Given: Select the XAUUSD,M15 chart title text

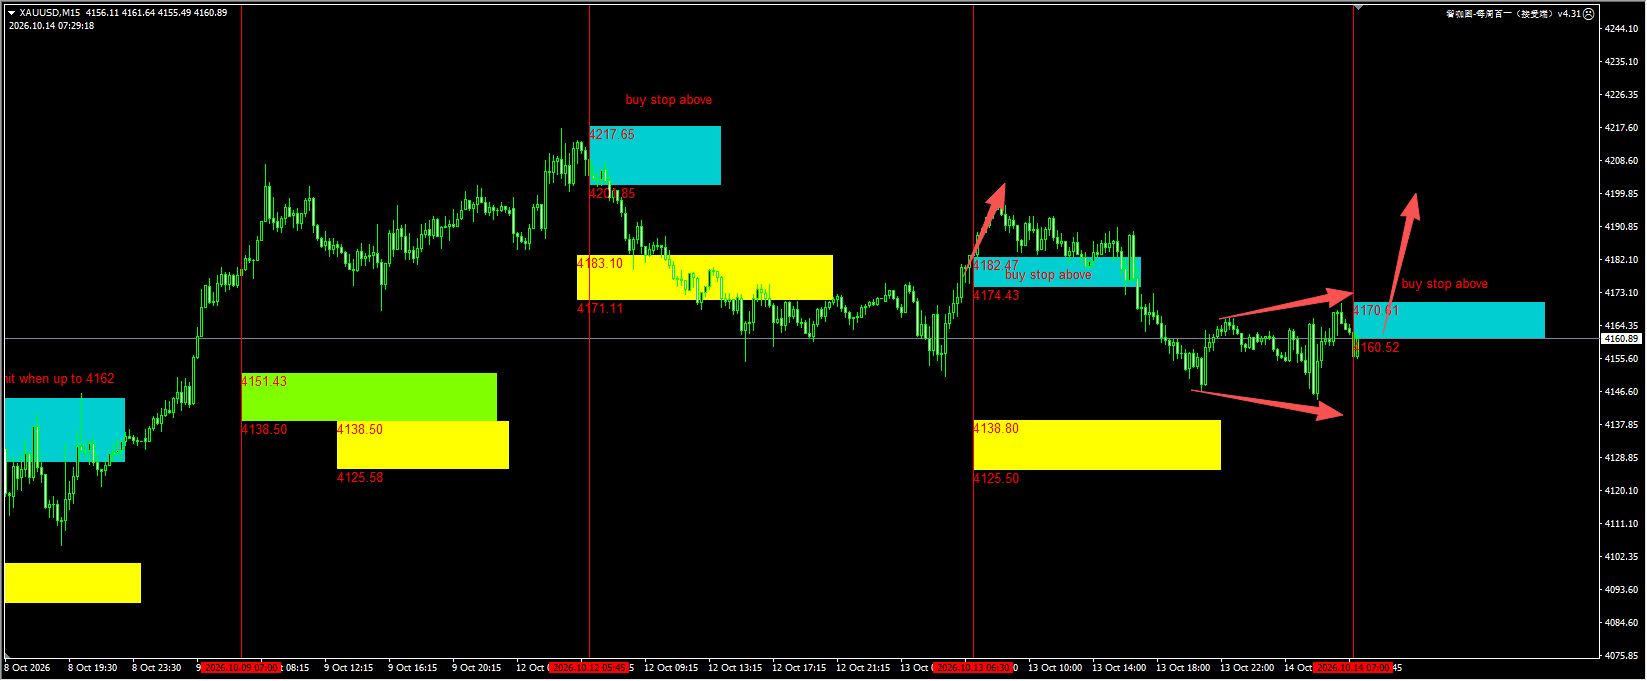Looking at the screenshot, I should click(x=50, y=13).
